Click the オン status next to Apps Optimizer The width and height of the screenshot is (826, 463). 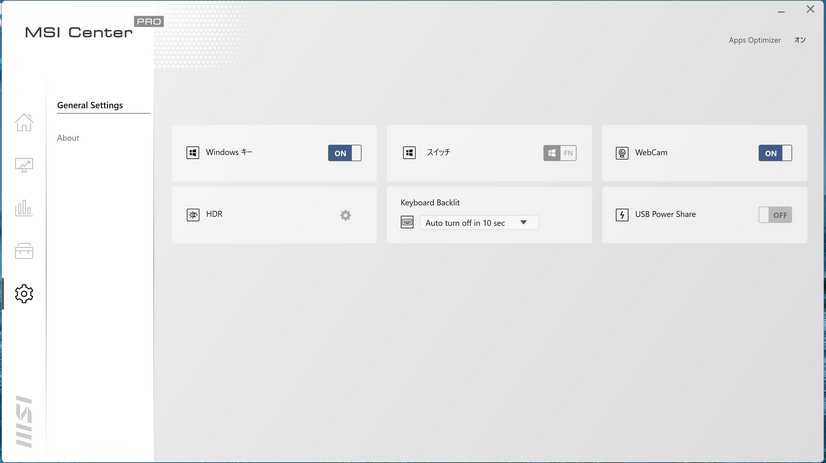coord(800,40)
